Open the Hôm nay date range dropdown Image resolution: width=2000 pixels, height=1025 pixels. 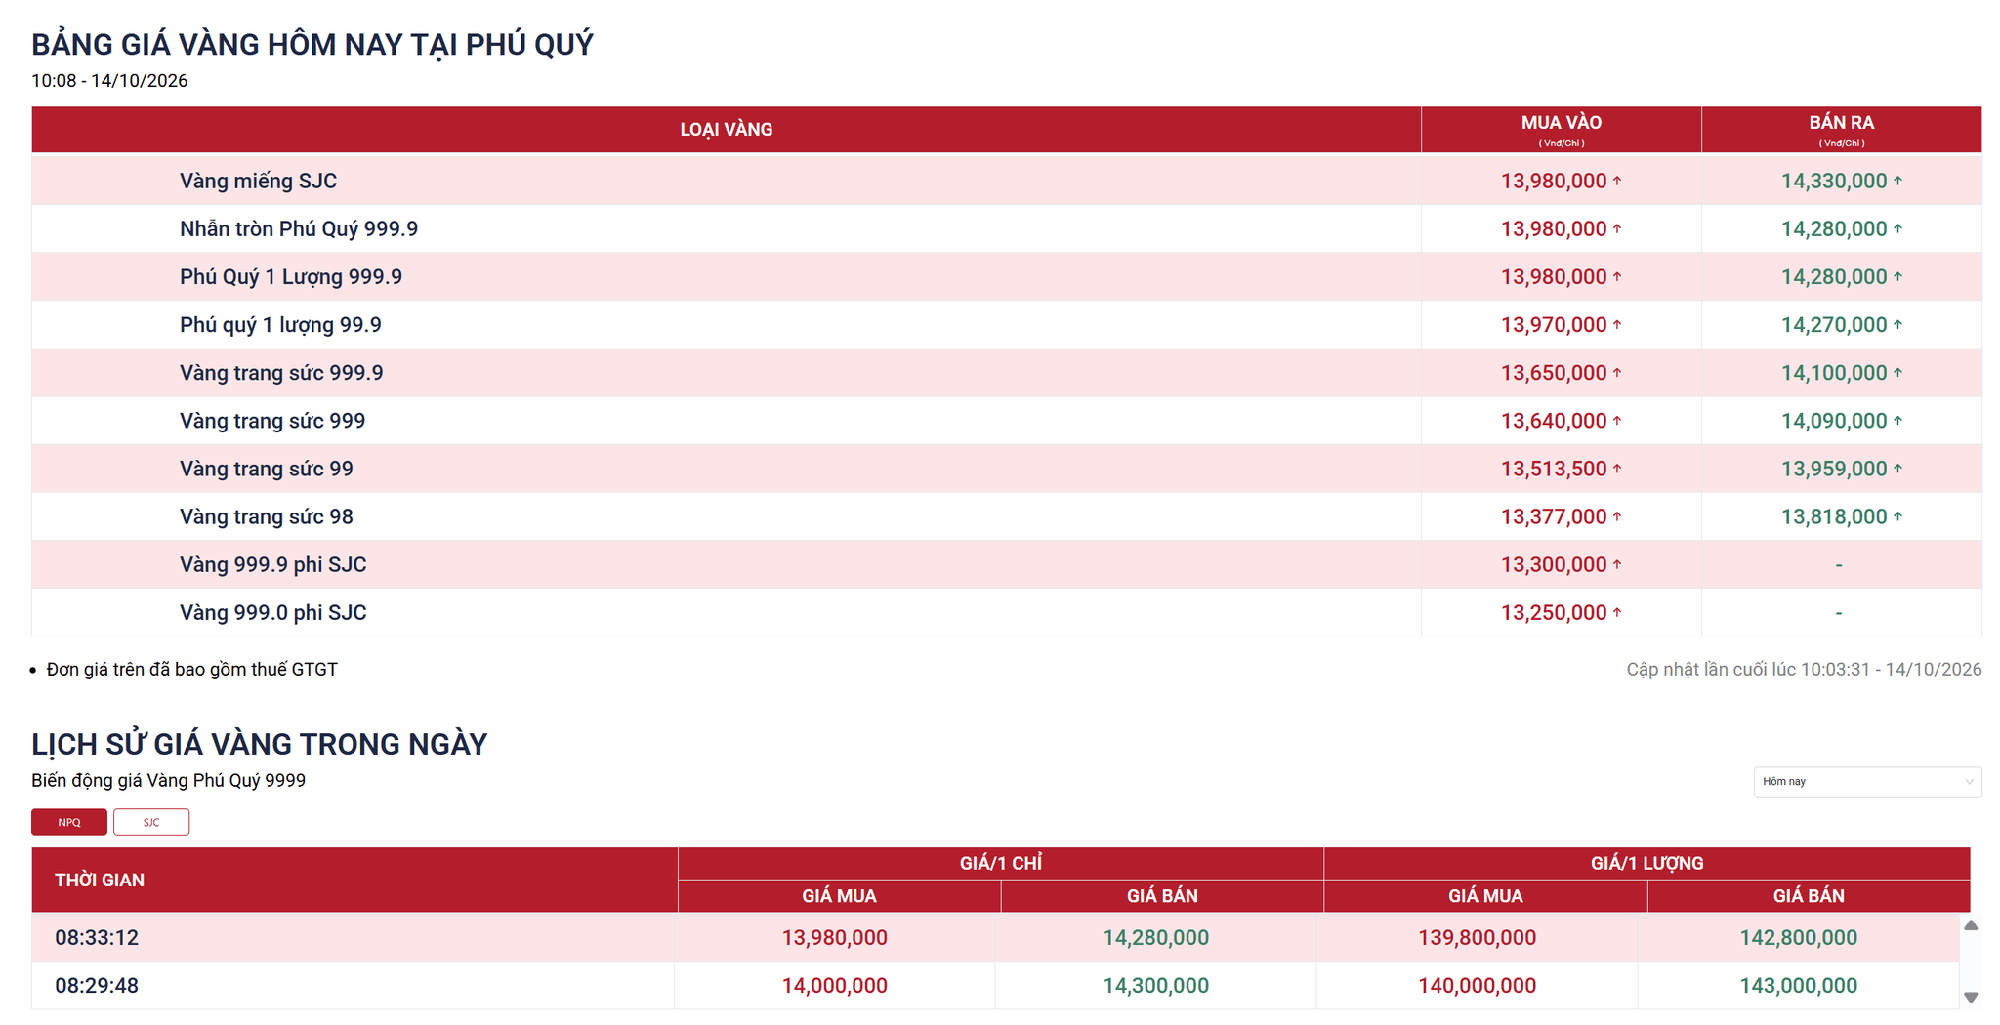[x=1867, y=782]
